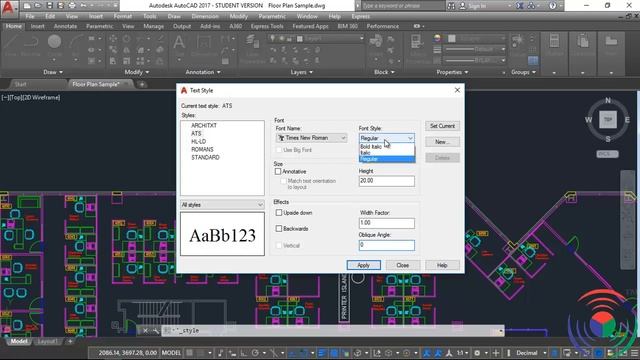Switch to the Express Tools ribbon tab
The height and width of the screenshot is (360, 640).
pyautogui.click(x=267, y=26)
